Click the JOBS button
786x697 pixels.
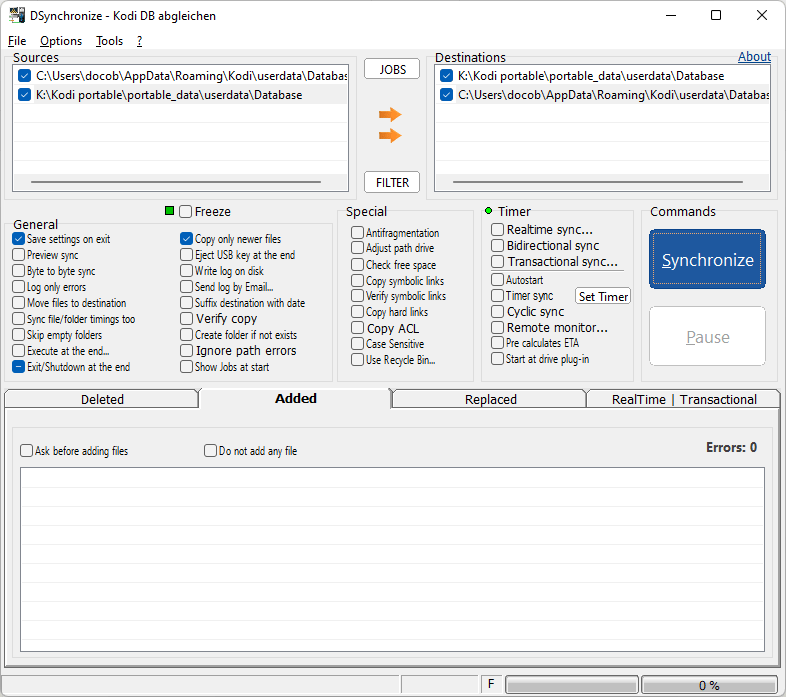point(392,69)
